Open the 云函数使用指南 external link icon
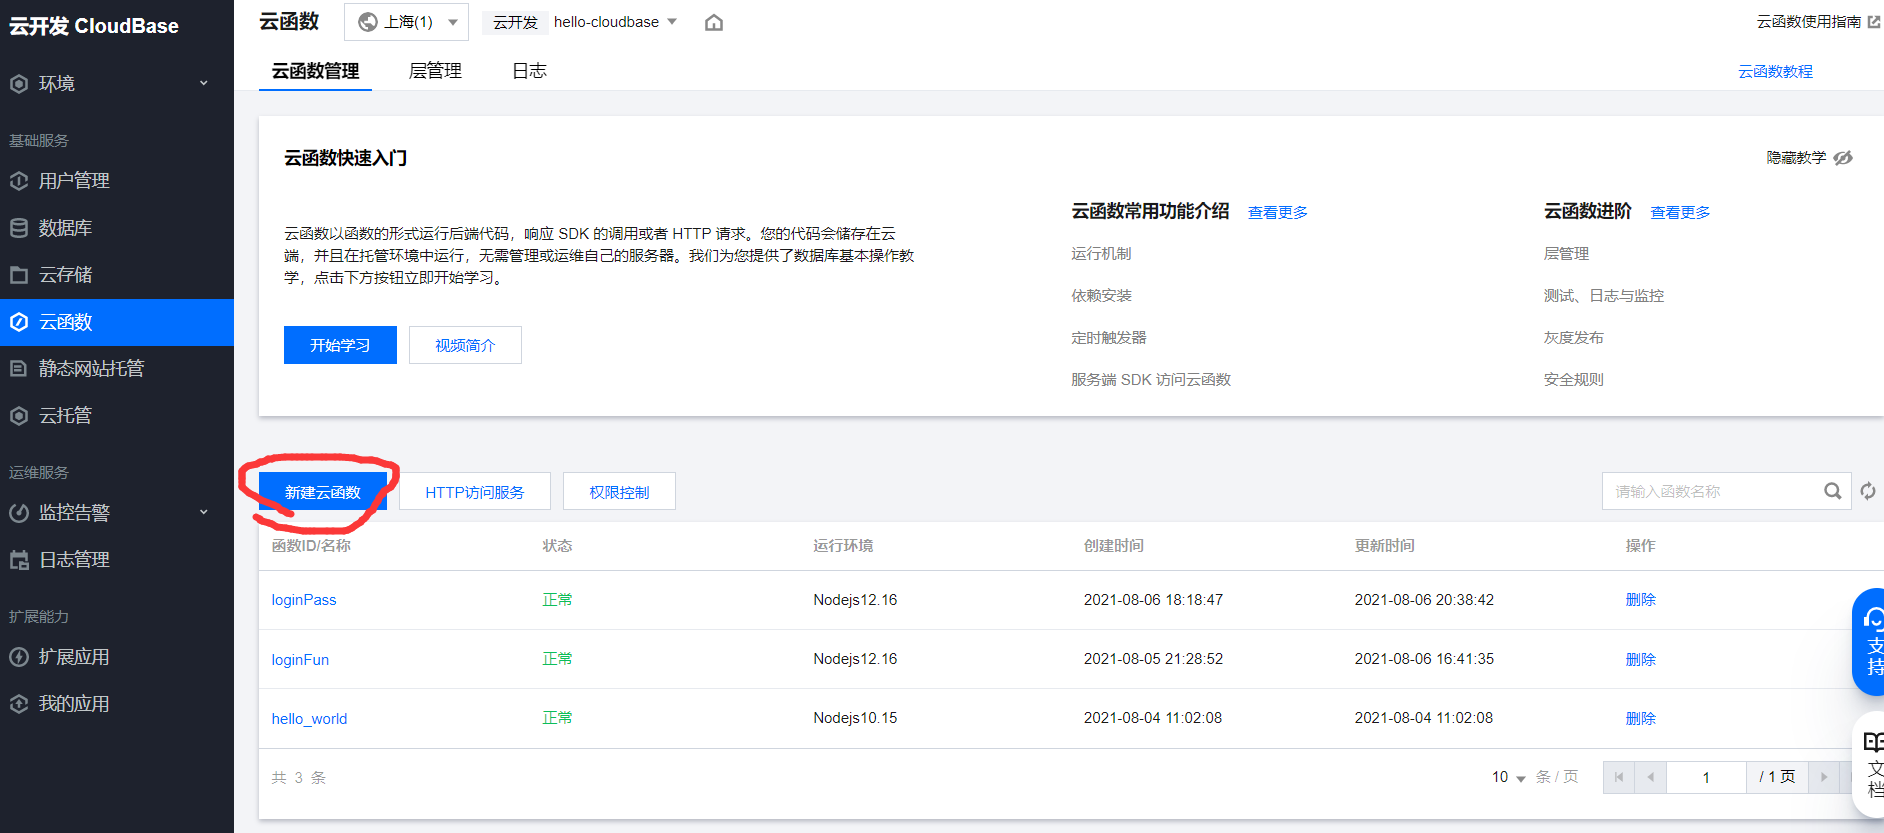Viewport: 1884px width, 833px height. coord(1874,21)
